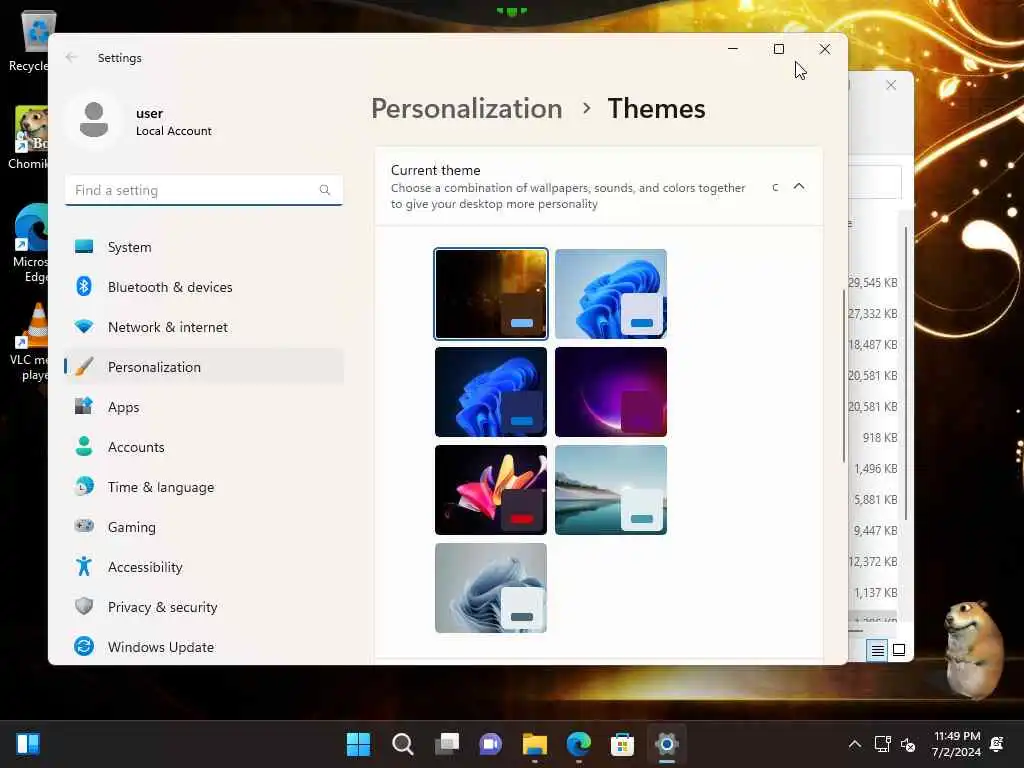Viewport: 1024px width, 768px height.
Task: Open the Windows Start menu
Action: point(358,744)
